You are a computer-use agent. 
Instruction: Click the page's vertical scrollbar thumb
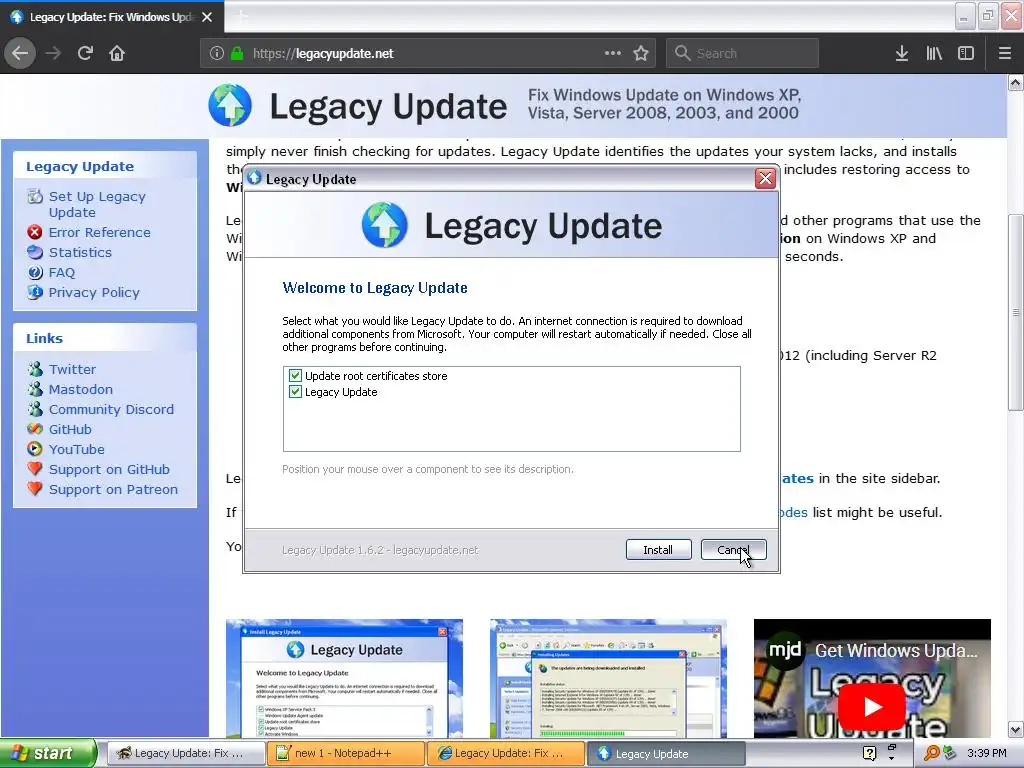click(1016, 312)
